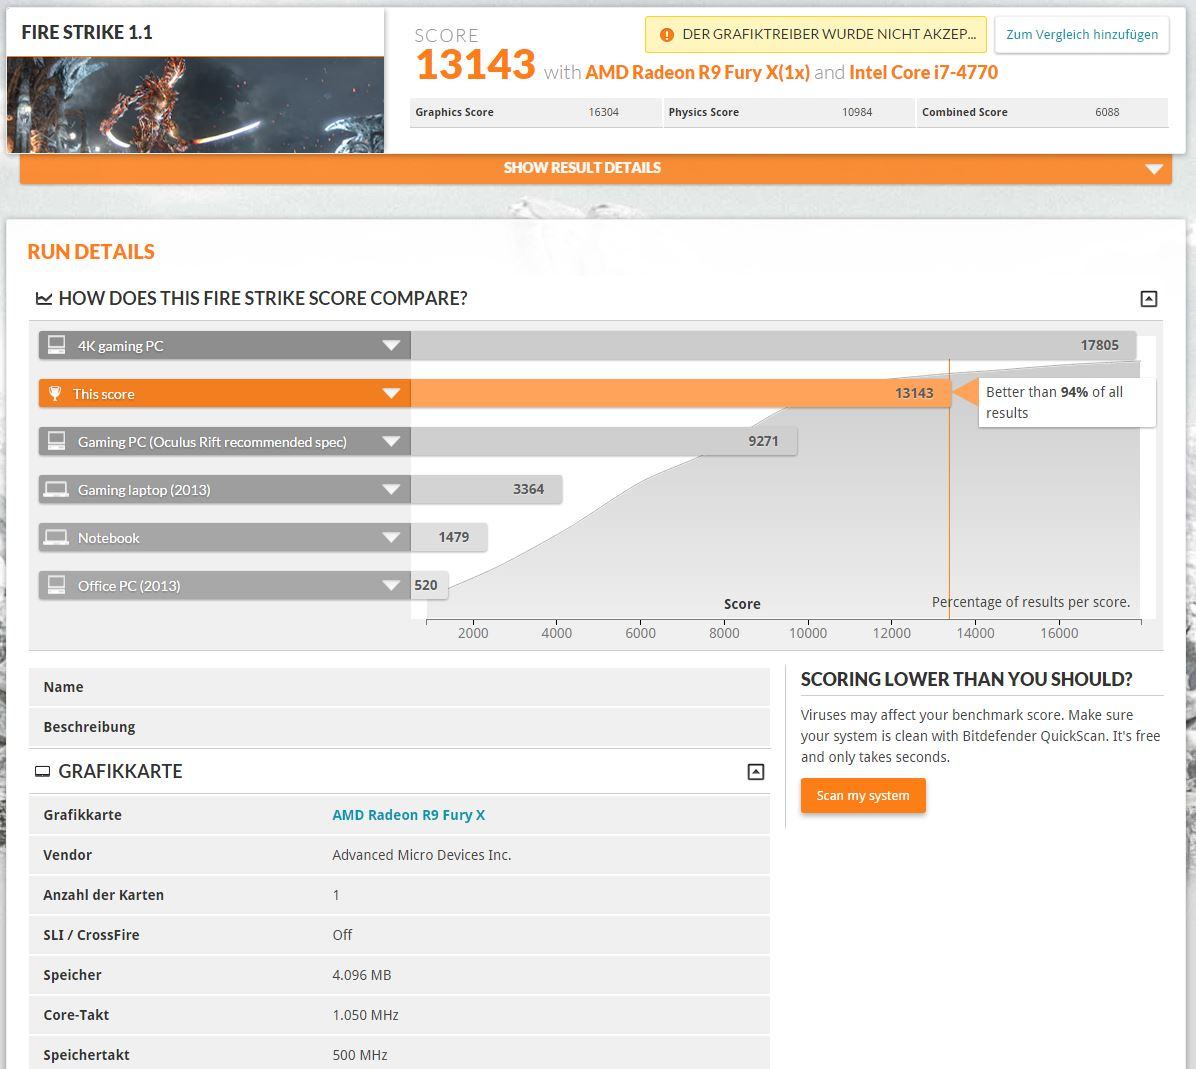1196x1069 pixels.
Task: Expand the Gaming PC (Oculus Rift) dropdown arrow
Action: [391, 442]
